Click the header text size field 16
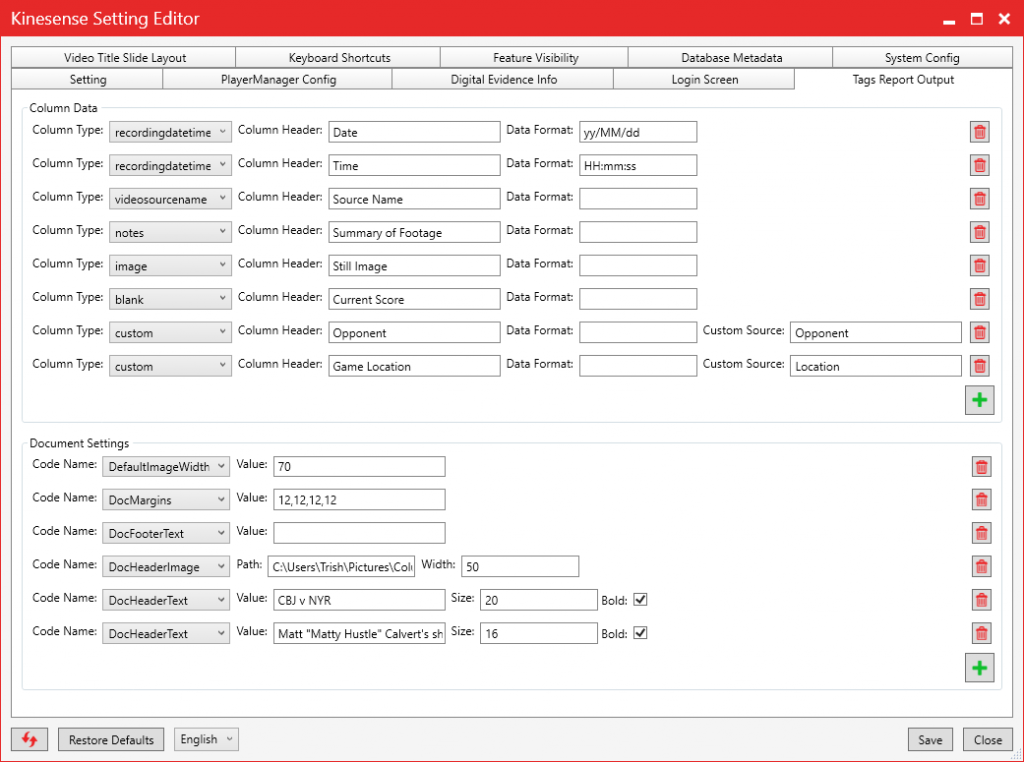Screen dimensions: 1024x762 tap(539, 633)
